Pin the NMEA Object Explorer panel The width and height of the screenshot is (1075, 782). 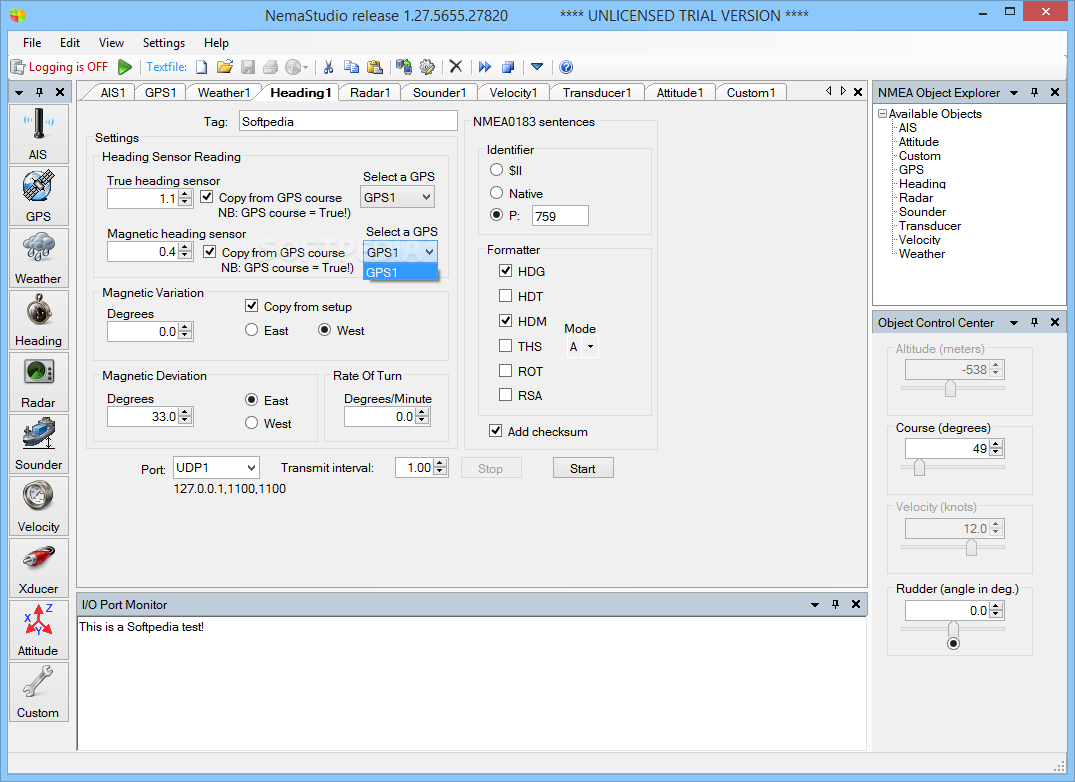(x=1034, y=92)
